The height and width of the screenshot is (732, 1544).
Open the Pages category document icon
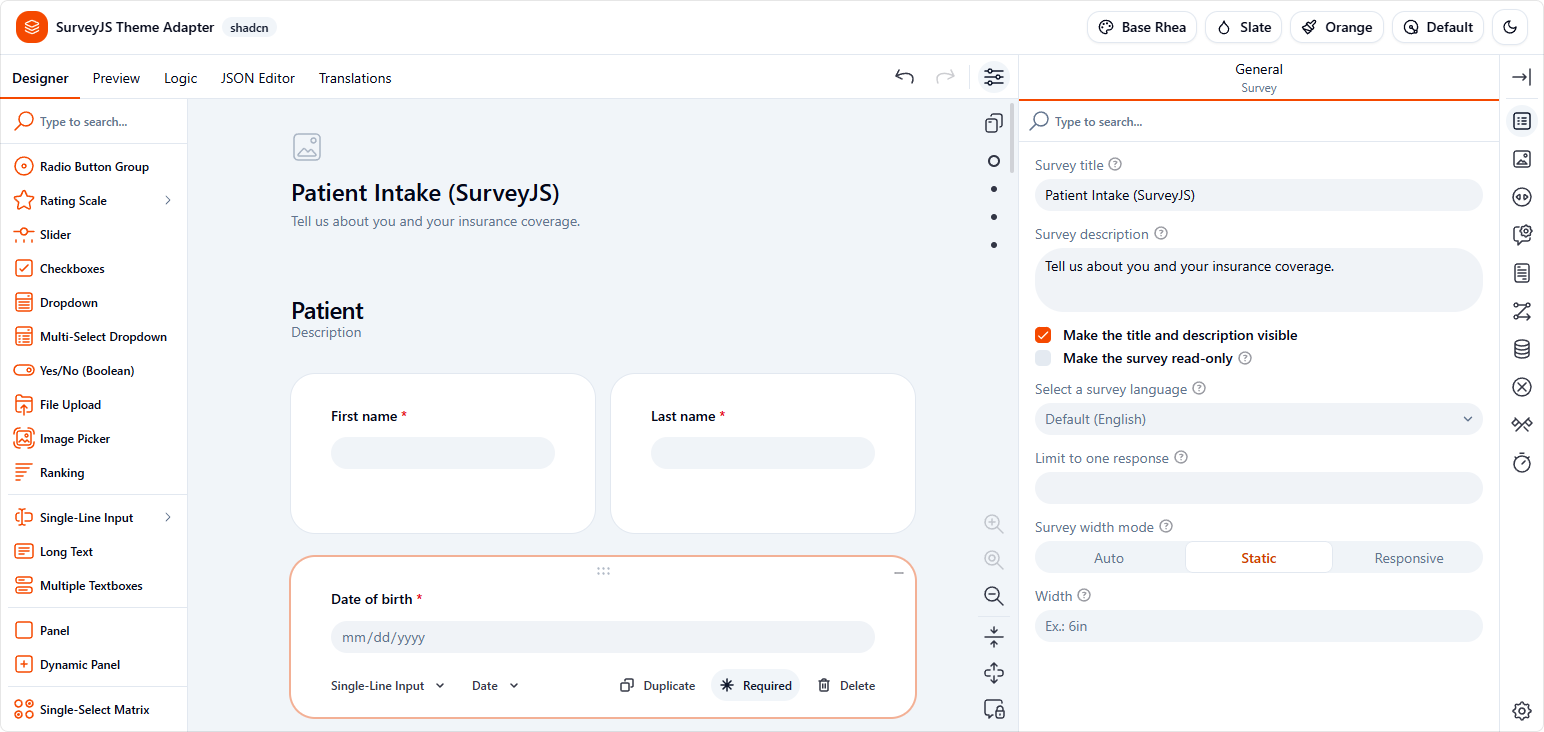1522,273
